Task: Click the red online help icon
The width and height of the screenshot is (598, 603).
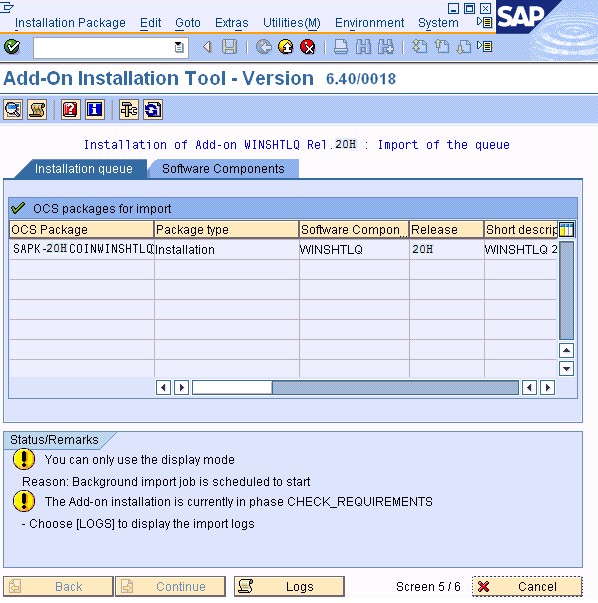Action: (70, 110)
